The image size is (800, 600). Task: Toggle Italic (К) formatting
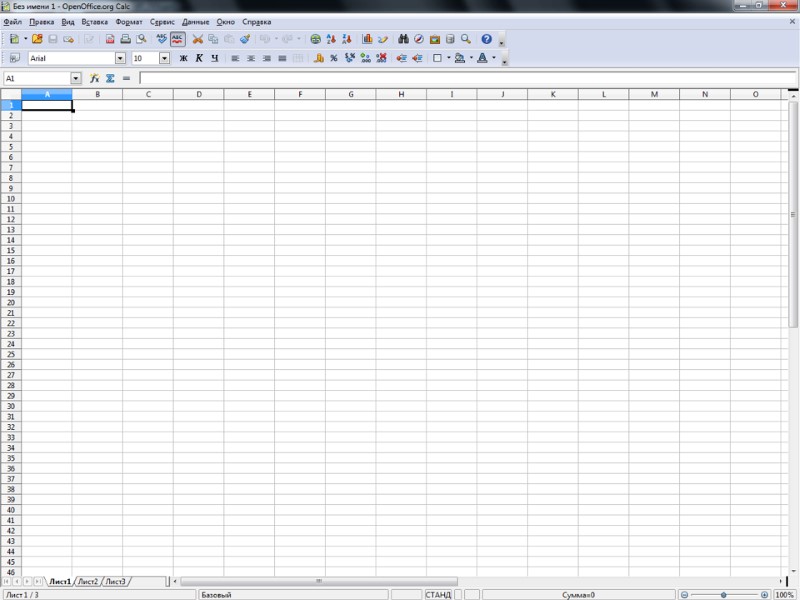(x=199, y=58)
